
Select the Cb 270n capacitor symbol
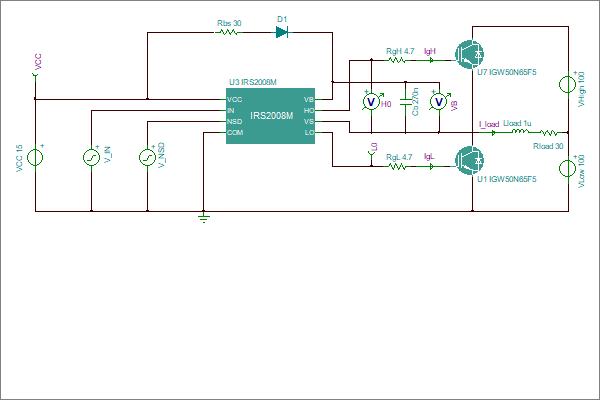pyautogui.click(x=406, y=102)
